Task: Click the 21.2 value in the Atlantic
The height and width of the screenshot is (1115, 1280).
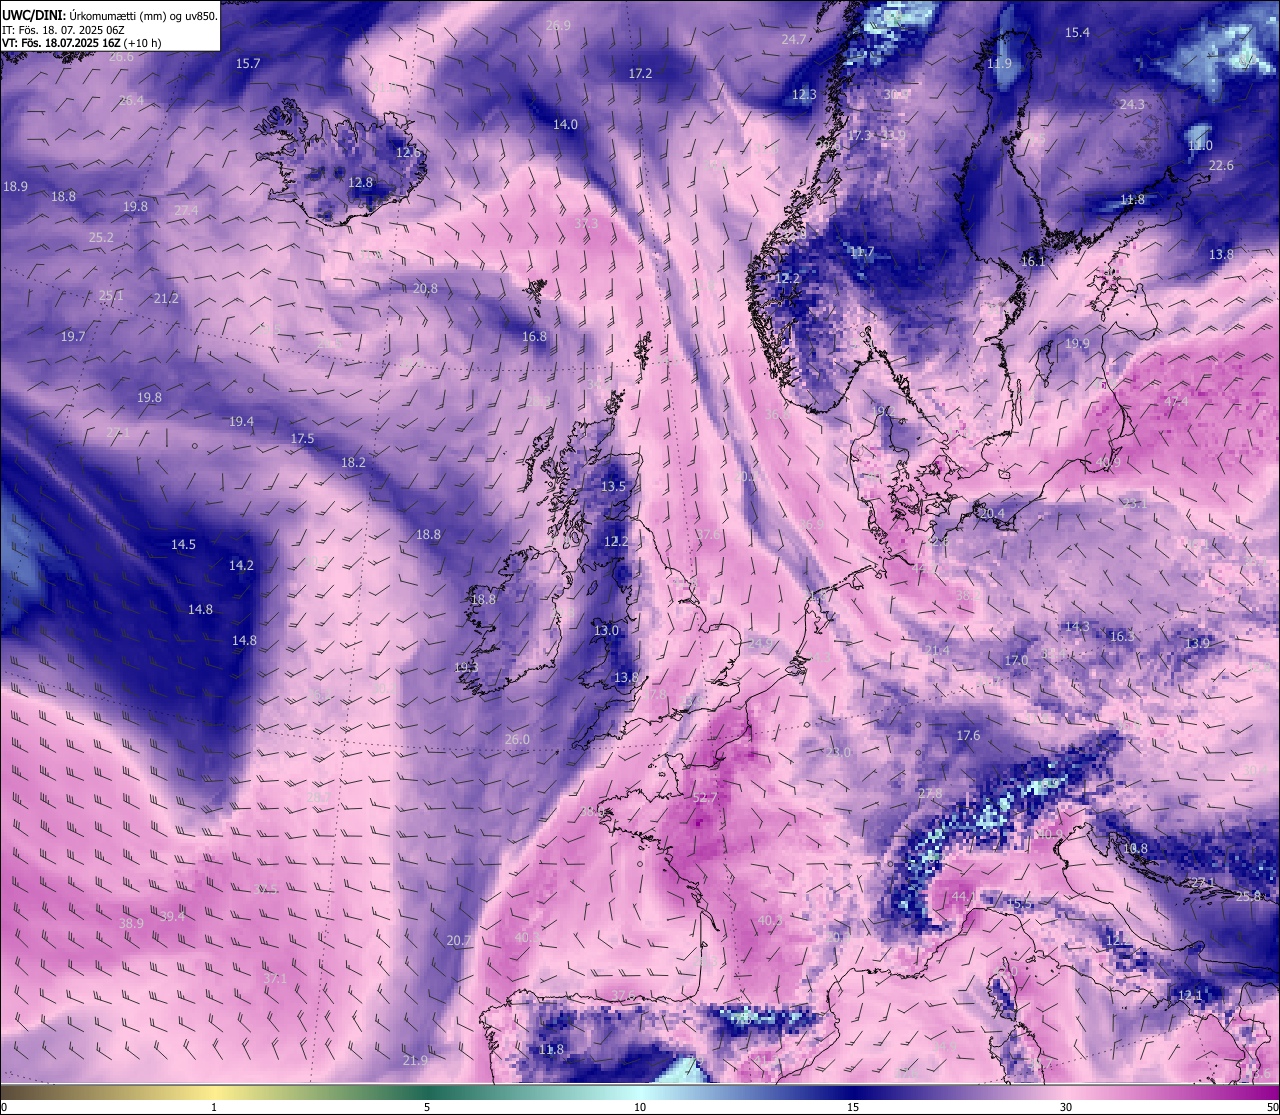Action: point(166,299)
